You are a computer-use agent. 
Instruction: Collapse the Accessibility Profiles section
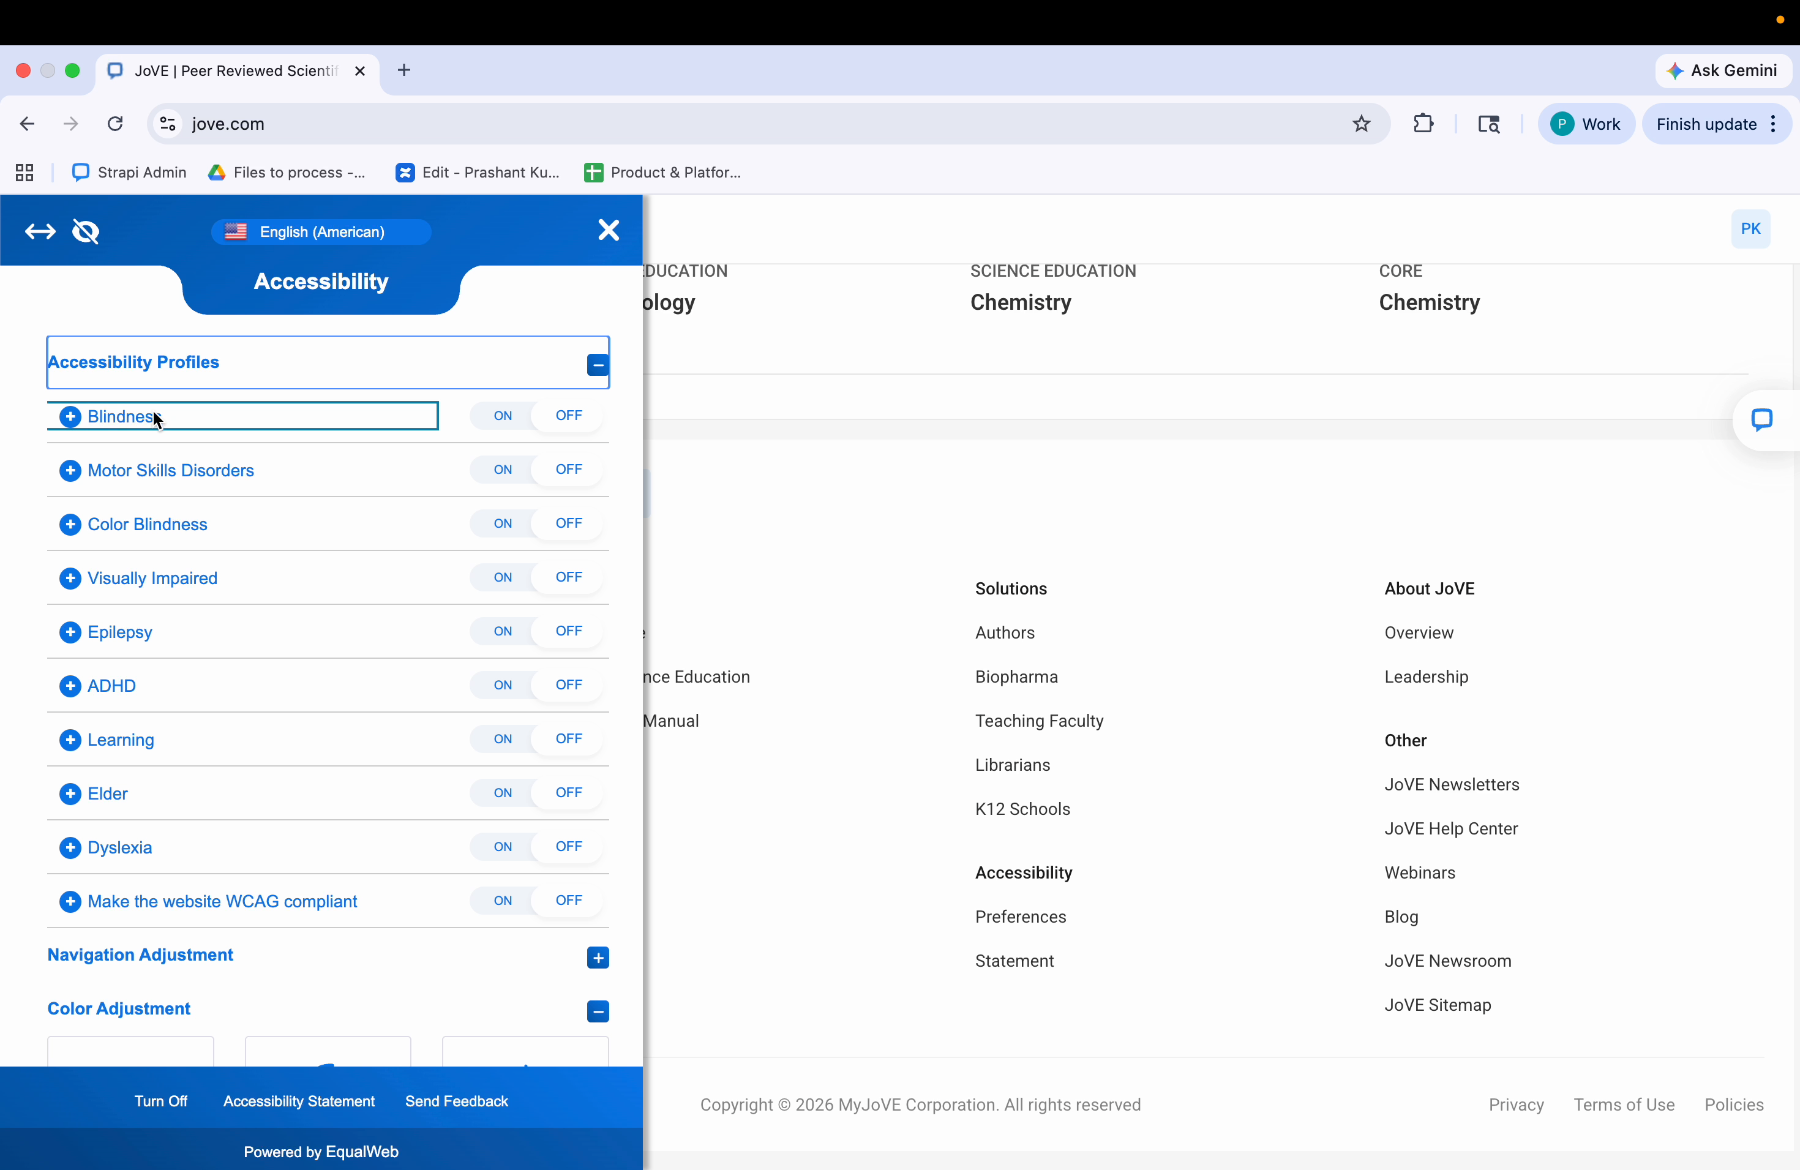[x=598, y=365]
